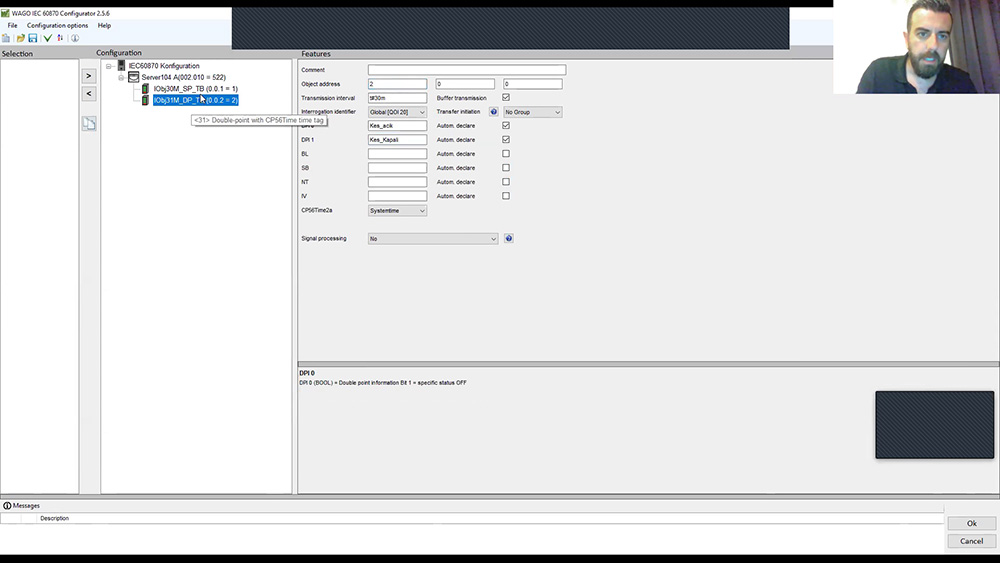Click the SB input field

click(x=397, y=168)
